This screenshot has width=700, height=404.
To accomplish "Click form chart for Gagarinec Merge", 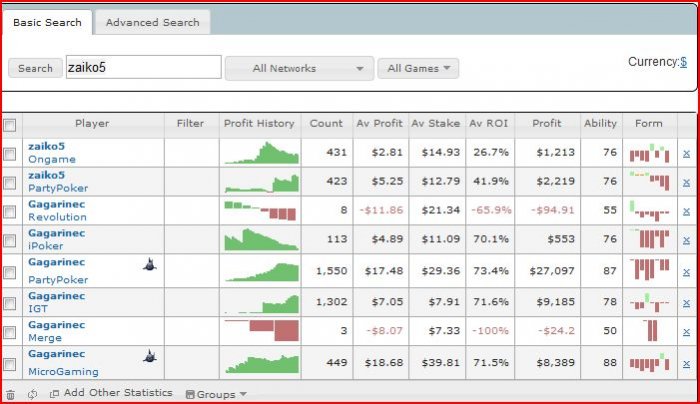I will click(650, 330).
